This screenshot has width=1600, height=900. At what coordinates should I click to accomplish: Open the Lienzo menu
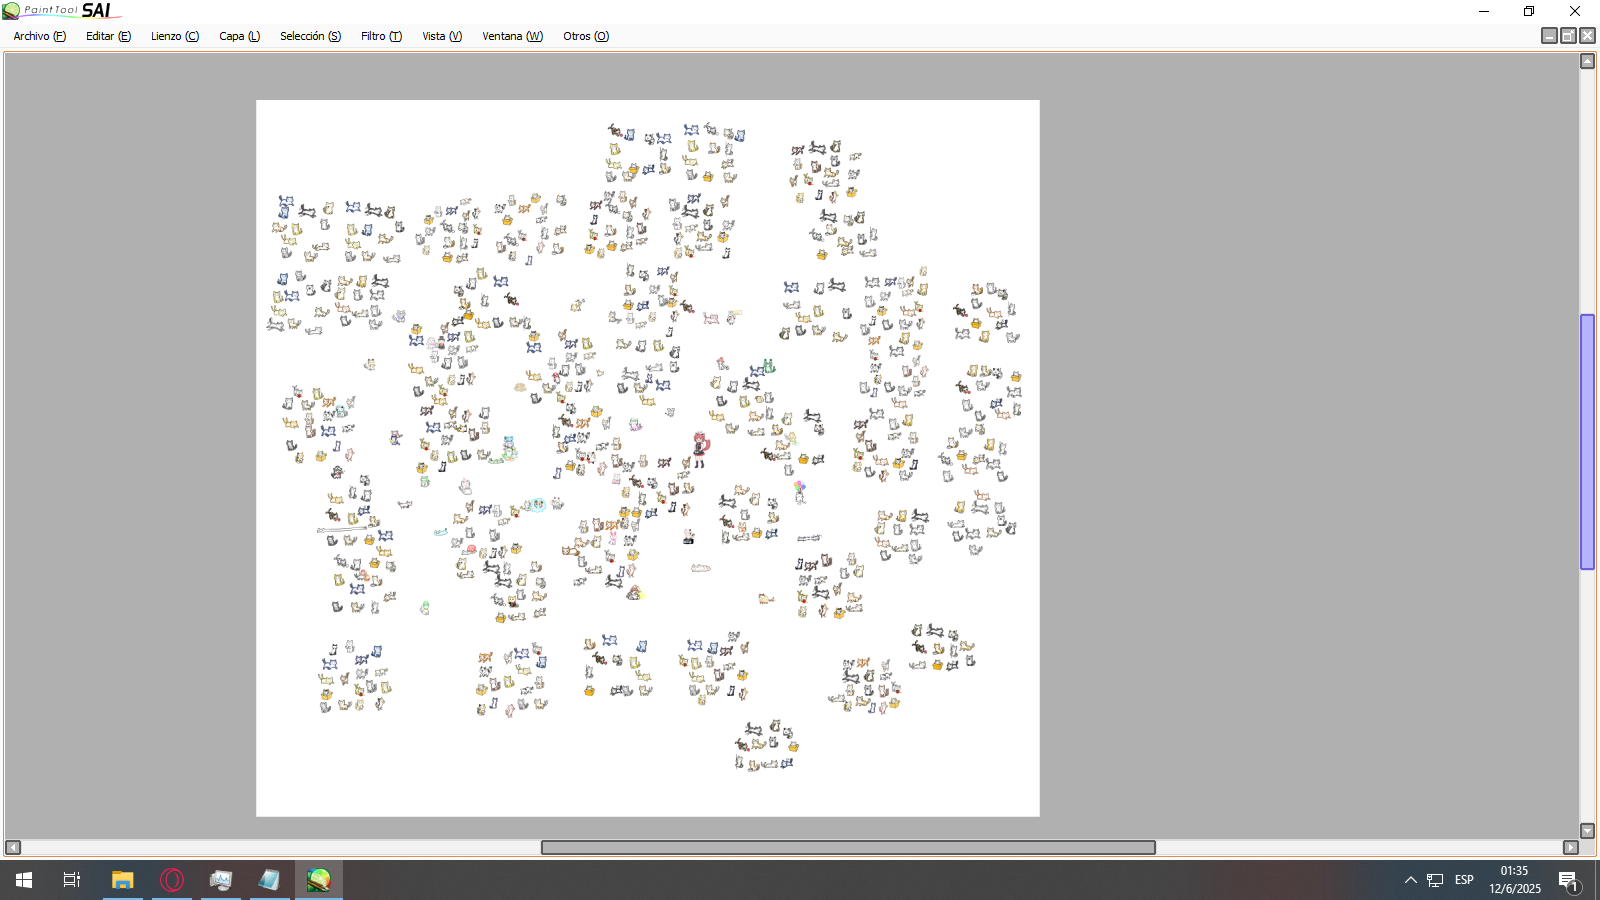[175, 36]
